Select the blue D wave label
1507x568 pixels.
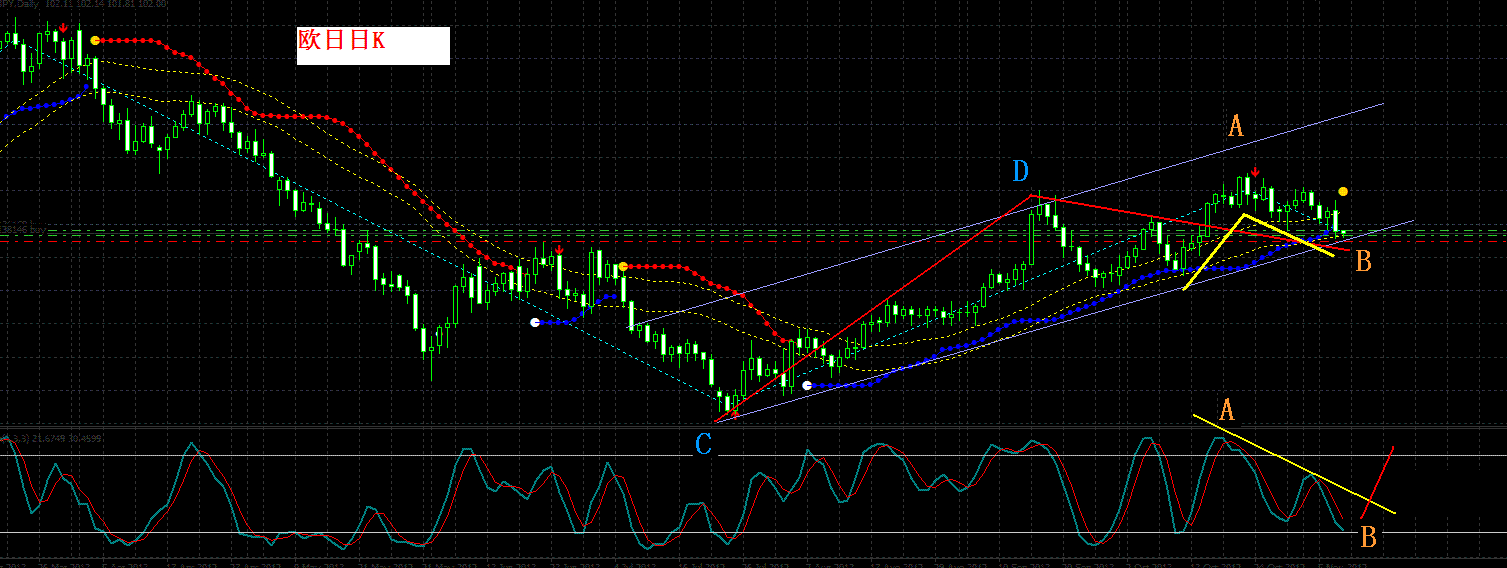tap(1020, 172)
